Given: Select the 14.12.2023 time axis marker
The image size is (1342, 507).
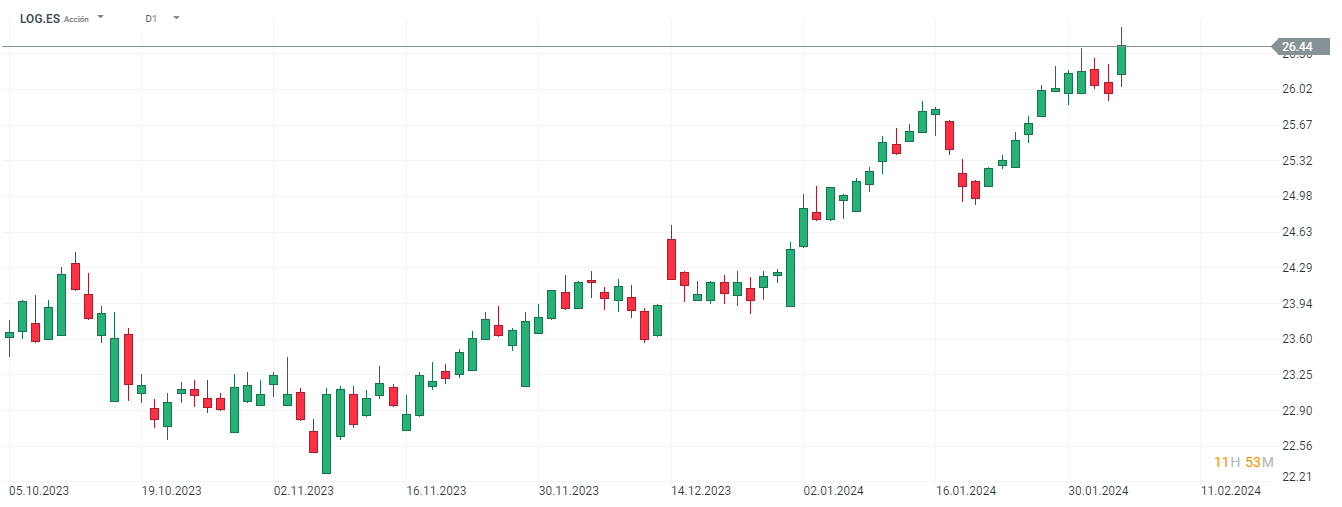Looking at the screenshot, I should point(700,491).
